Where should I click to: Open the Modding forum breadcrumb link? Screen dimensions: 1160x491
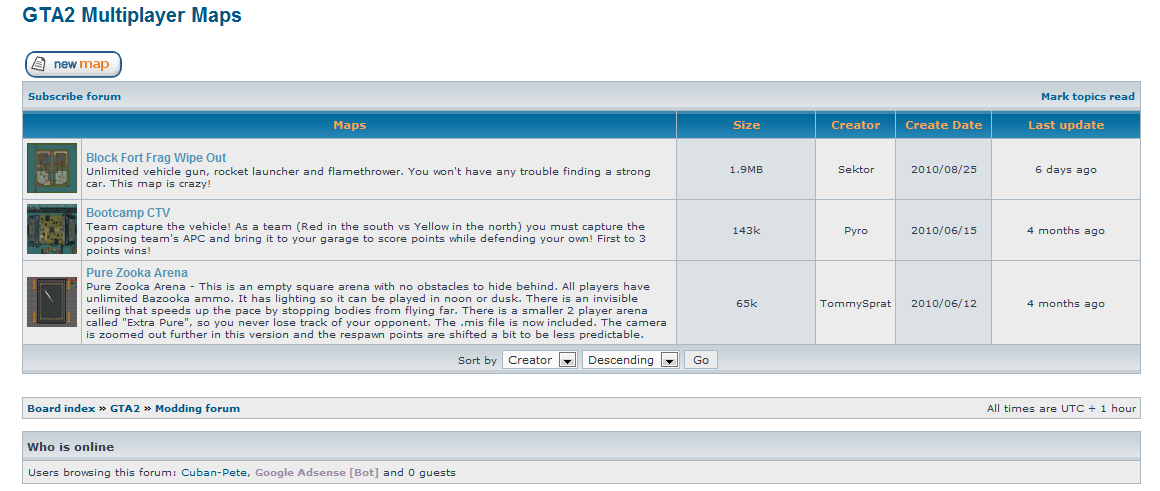point(197,408)
